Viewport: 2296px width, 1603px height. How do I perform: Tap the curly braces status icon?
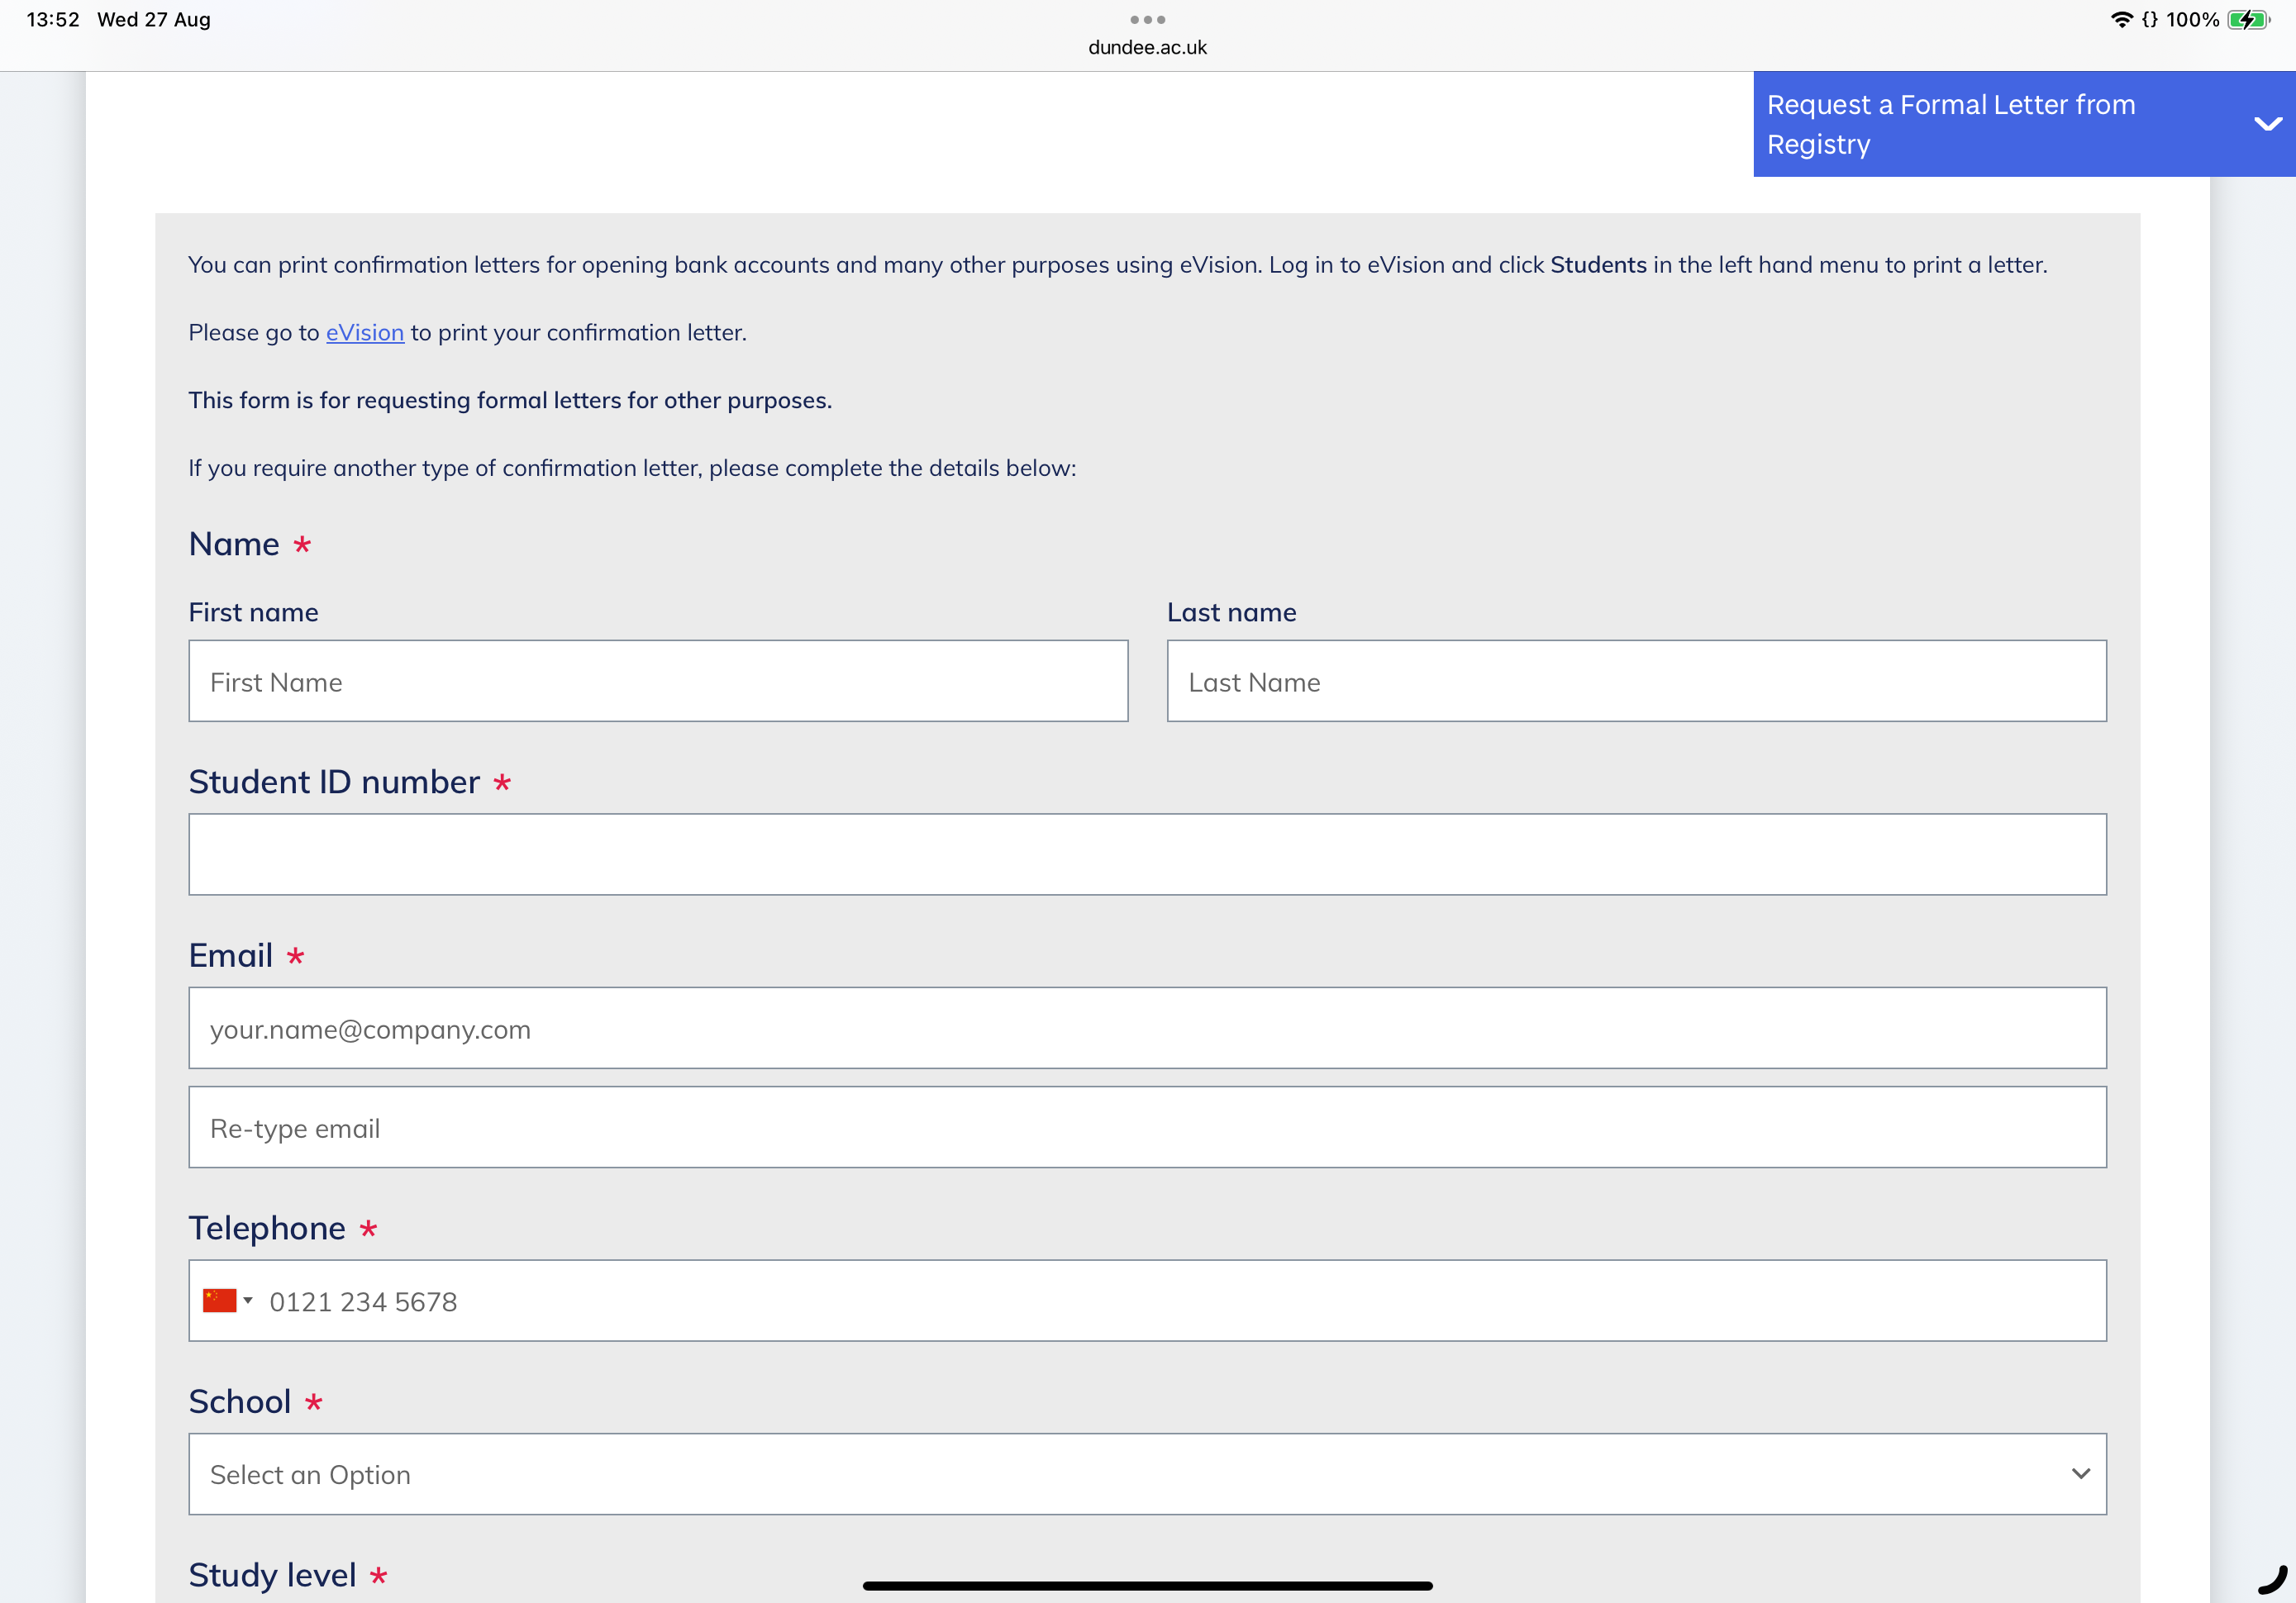[x=2149, y=20]
